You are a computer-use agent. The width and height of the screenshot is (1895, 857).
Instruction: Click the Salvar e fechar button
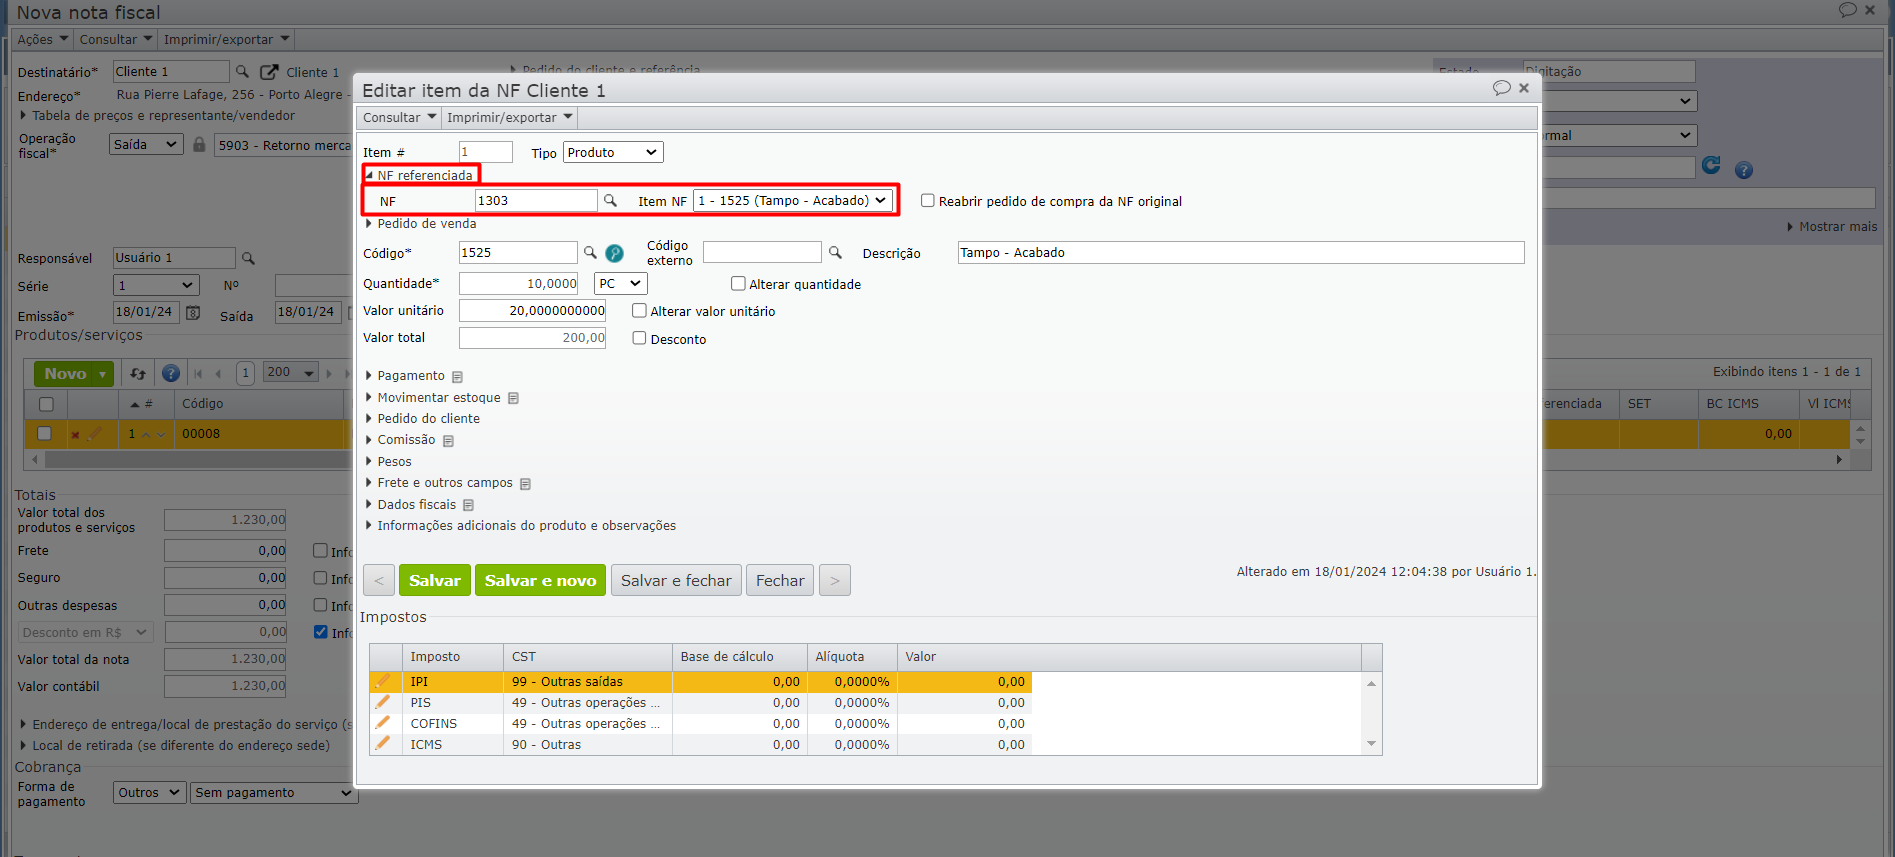click(x=676, y=581)
